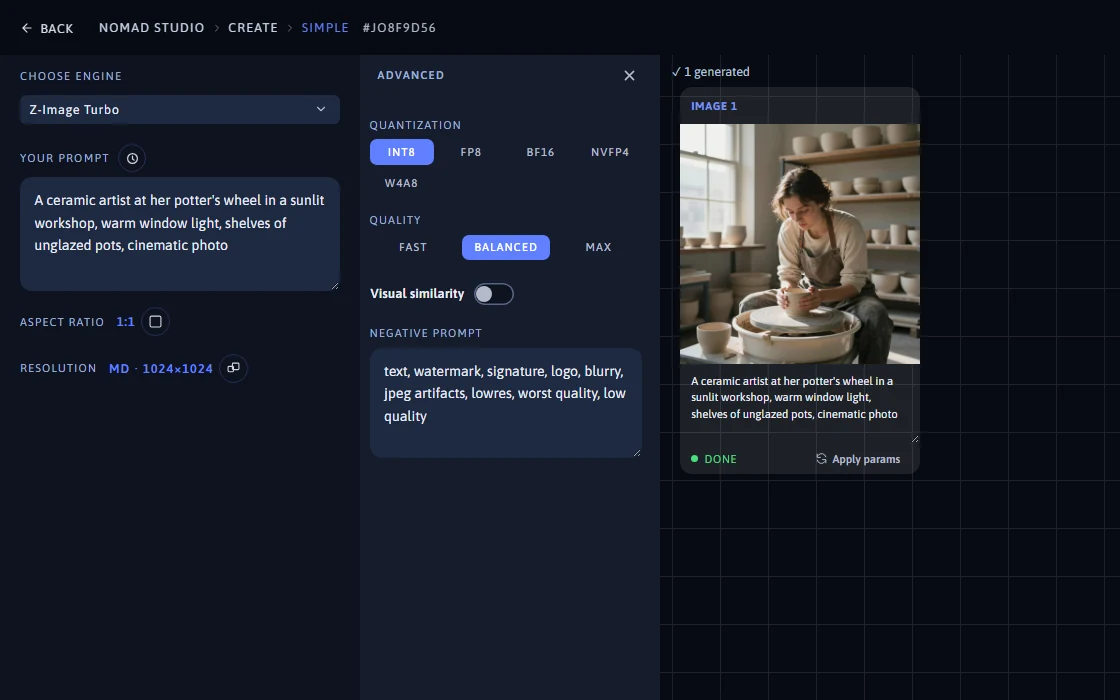The width and height of the screenshot is (1120, 700).
Task: Click the Apply params button
Action: (x=858, y=459)
